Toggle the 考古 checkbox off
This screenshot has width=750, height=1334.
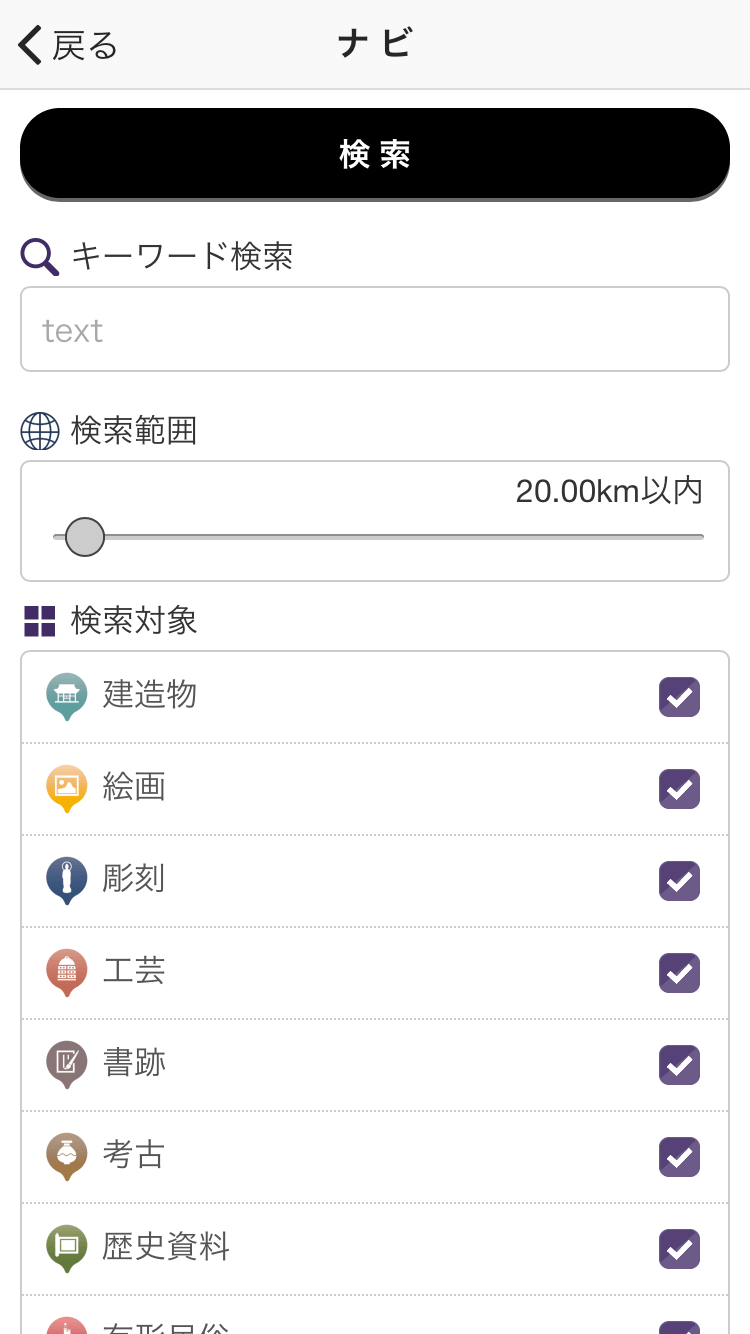pyautogui.click(x=679, y=1157)
